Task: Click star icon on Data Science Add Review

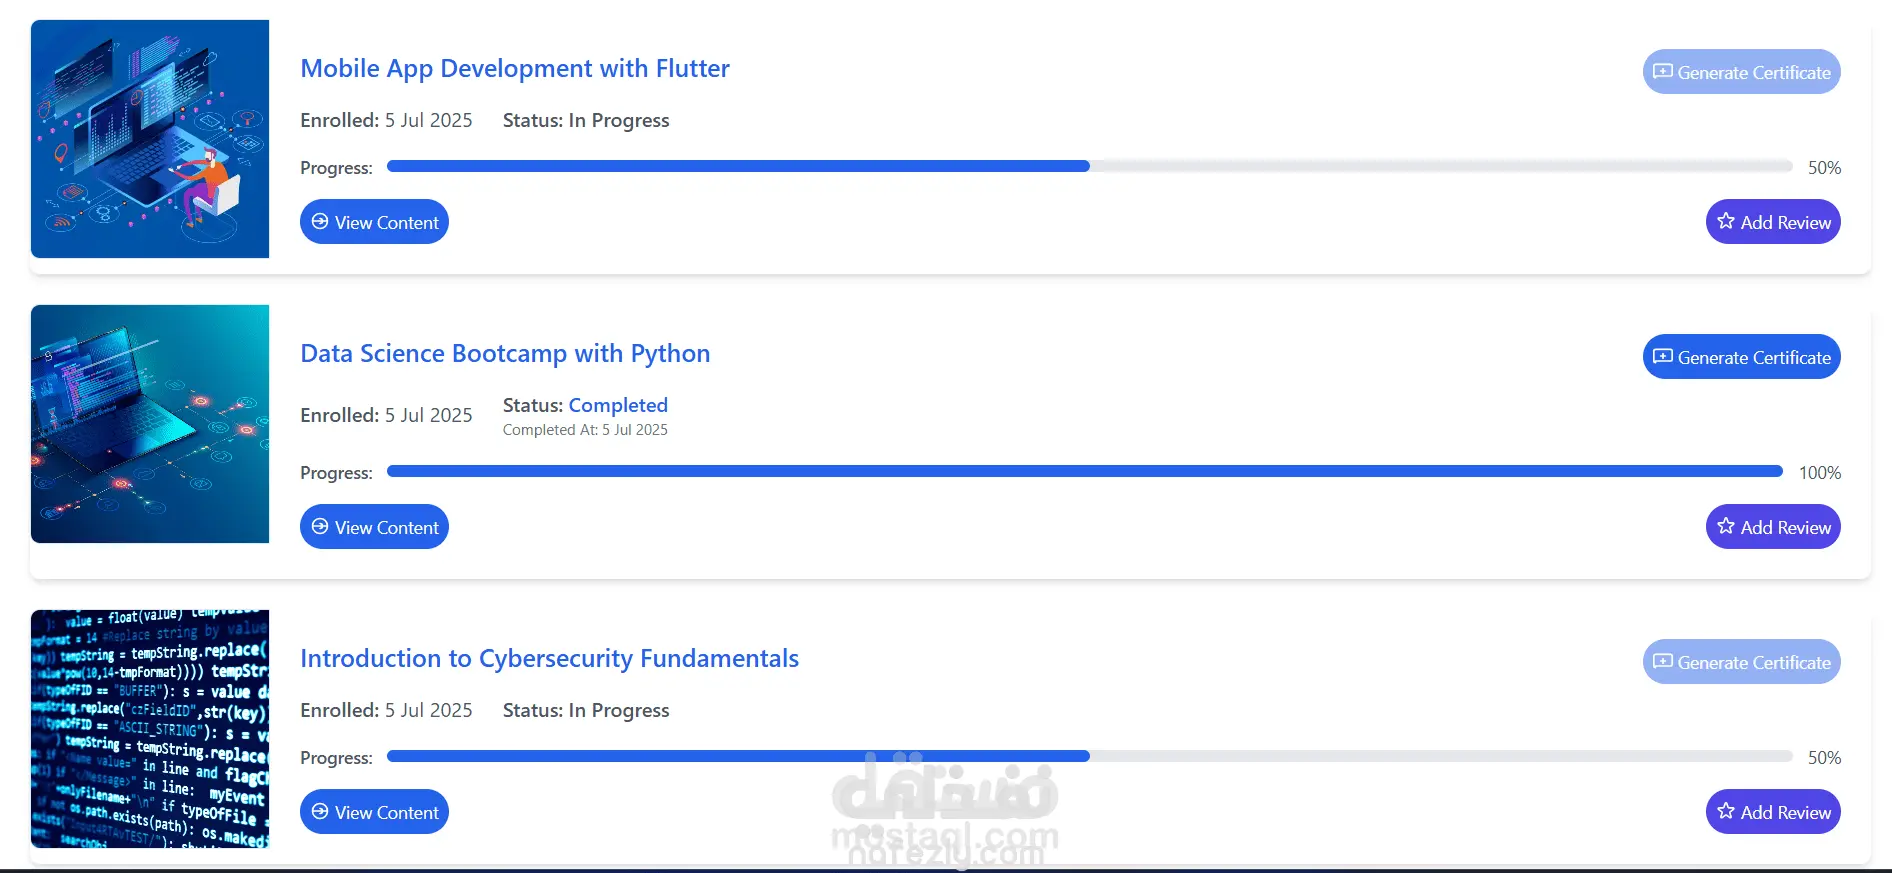Action: point(1726,526)
